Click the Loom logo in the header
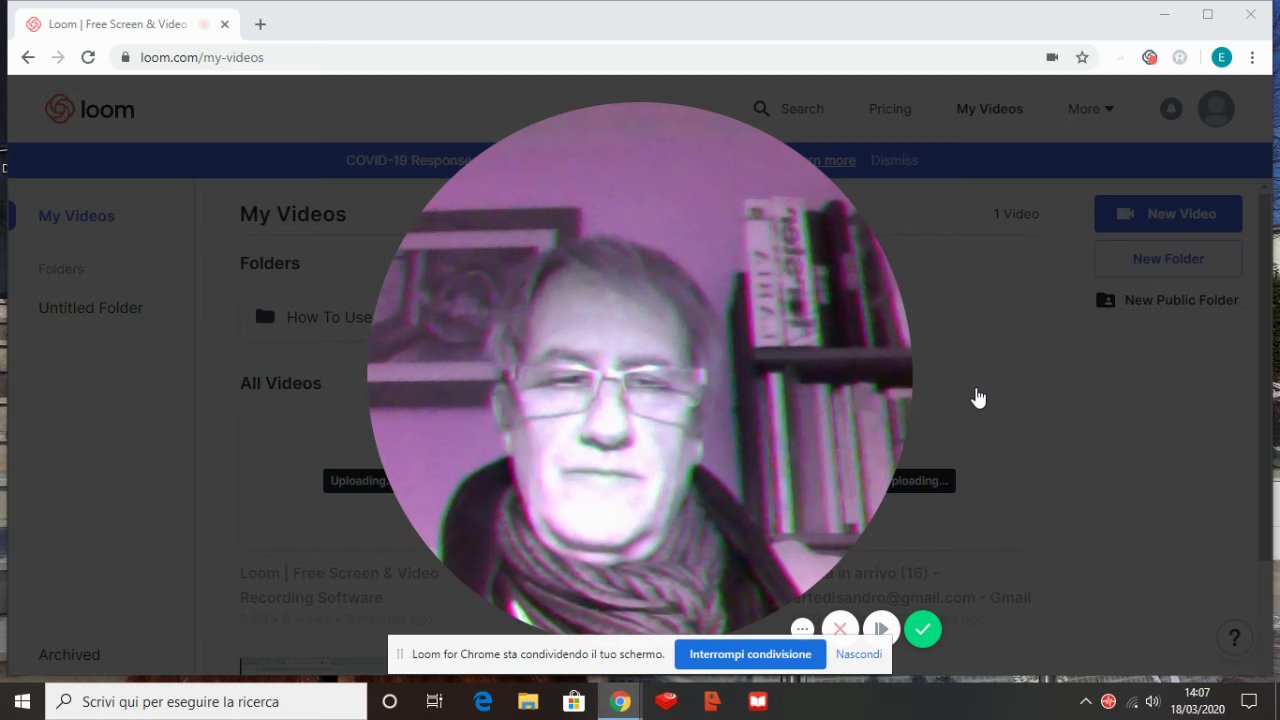The height and width of the screenshot is (720, 1280). pyautogui.click(x=90, y=109)
